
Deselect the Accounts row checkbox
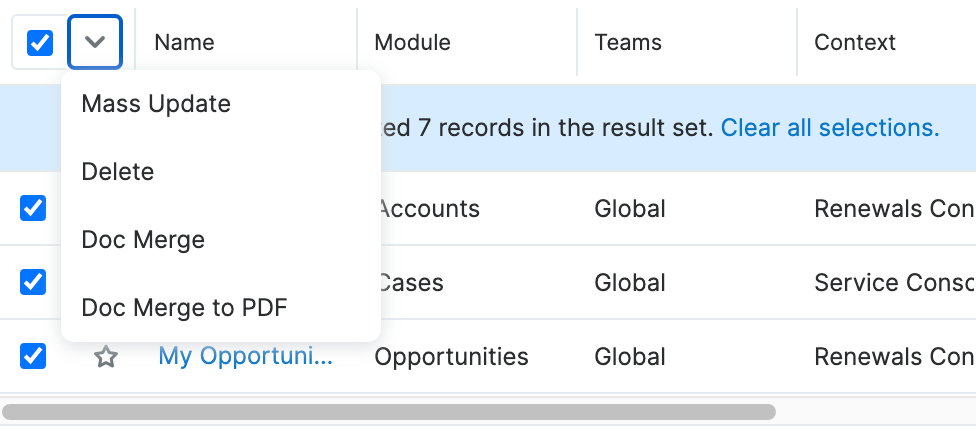pos(33,208)
